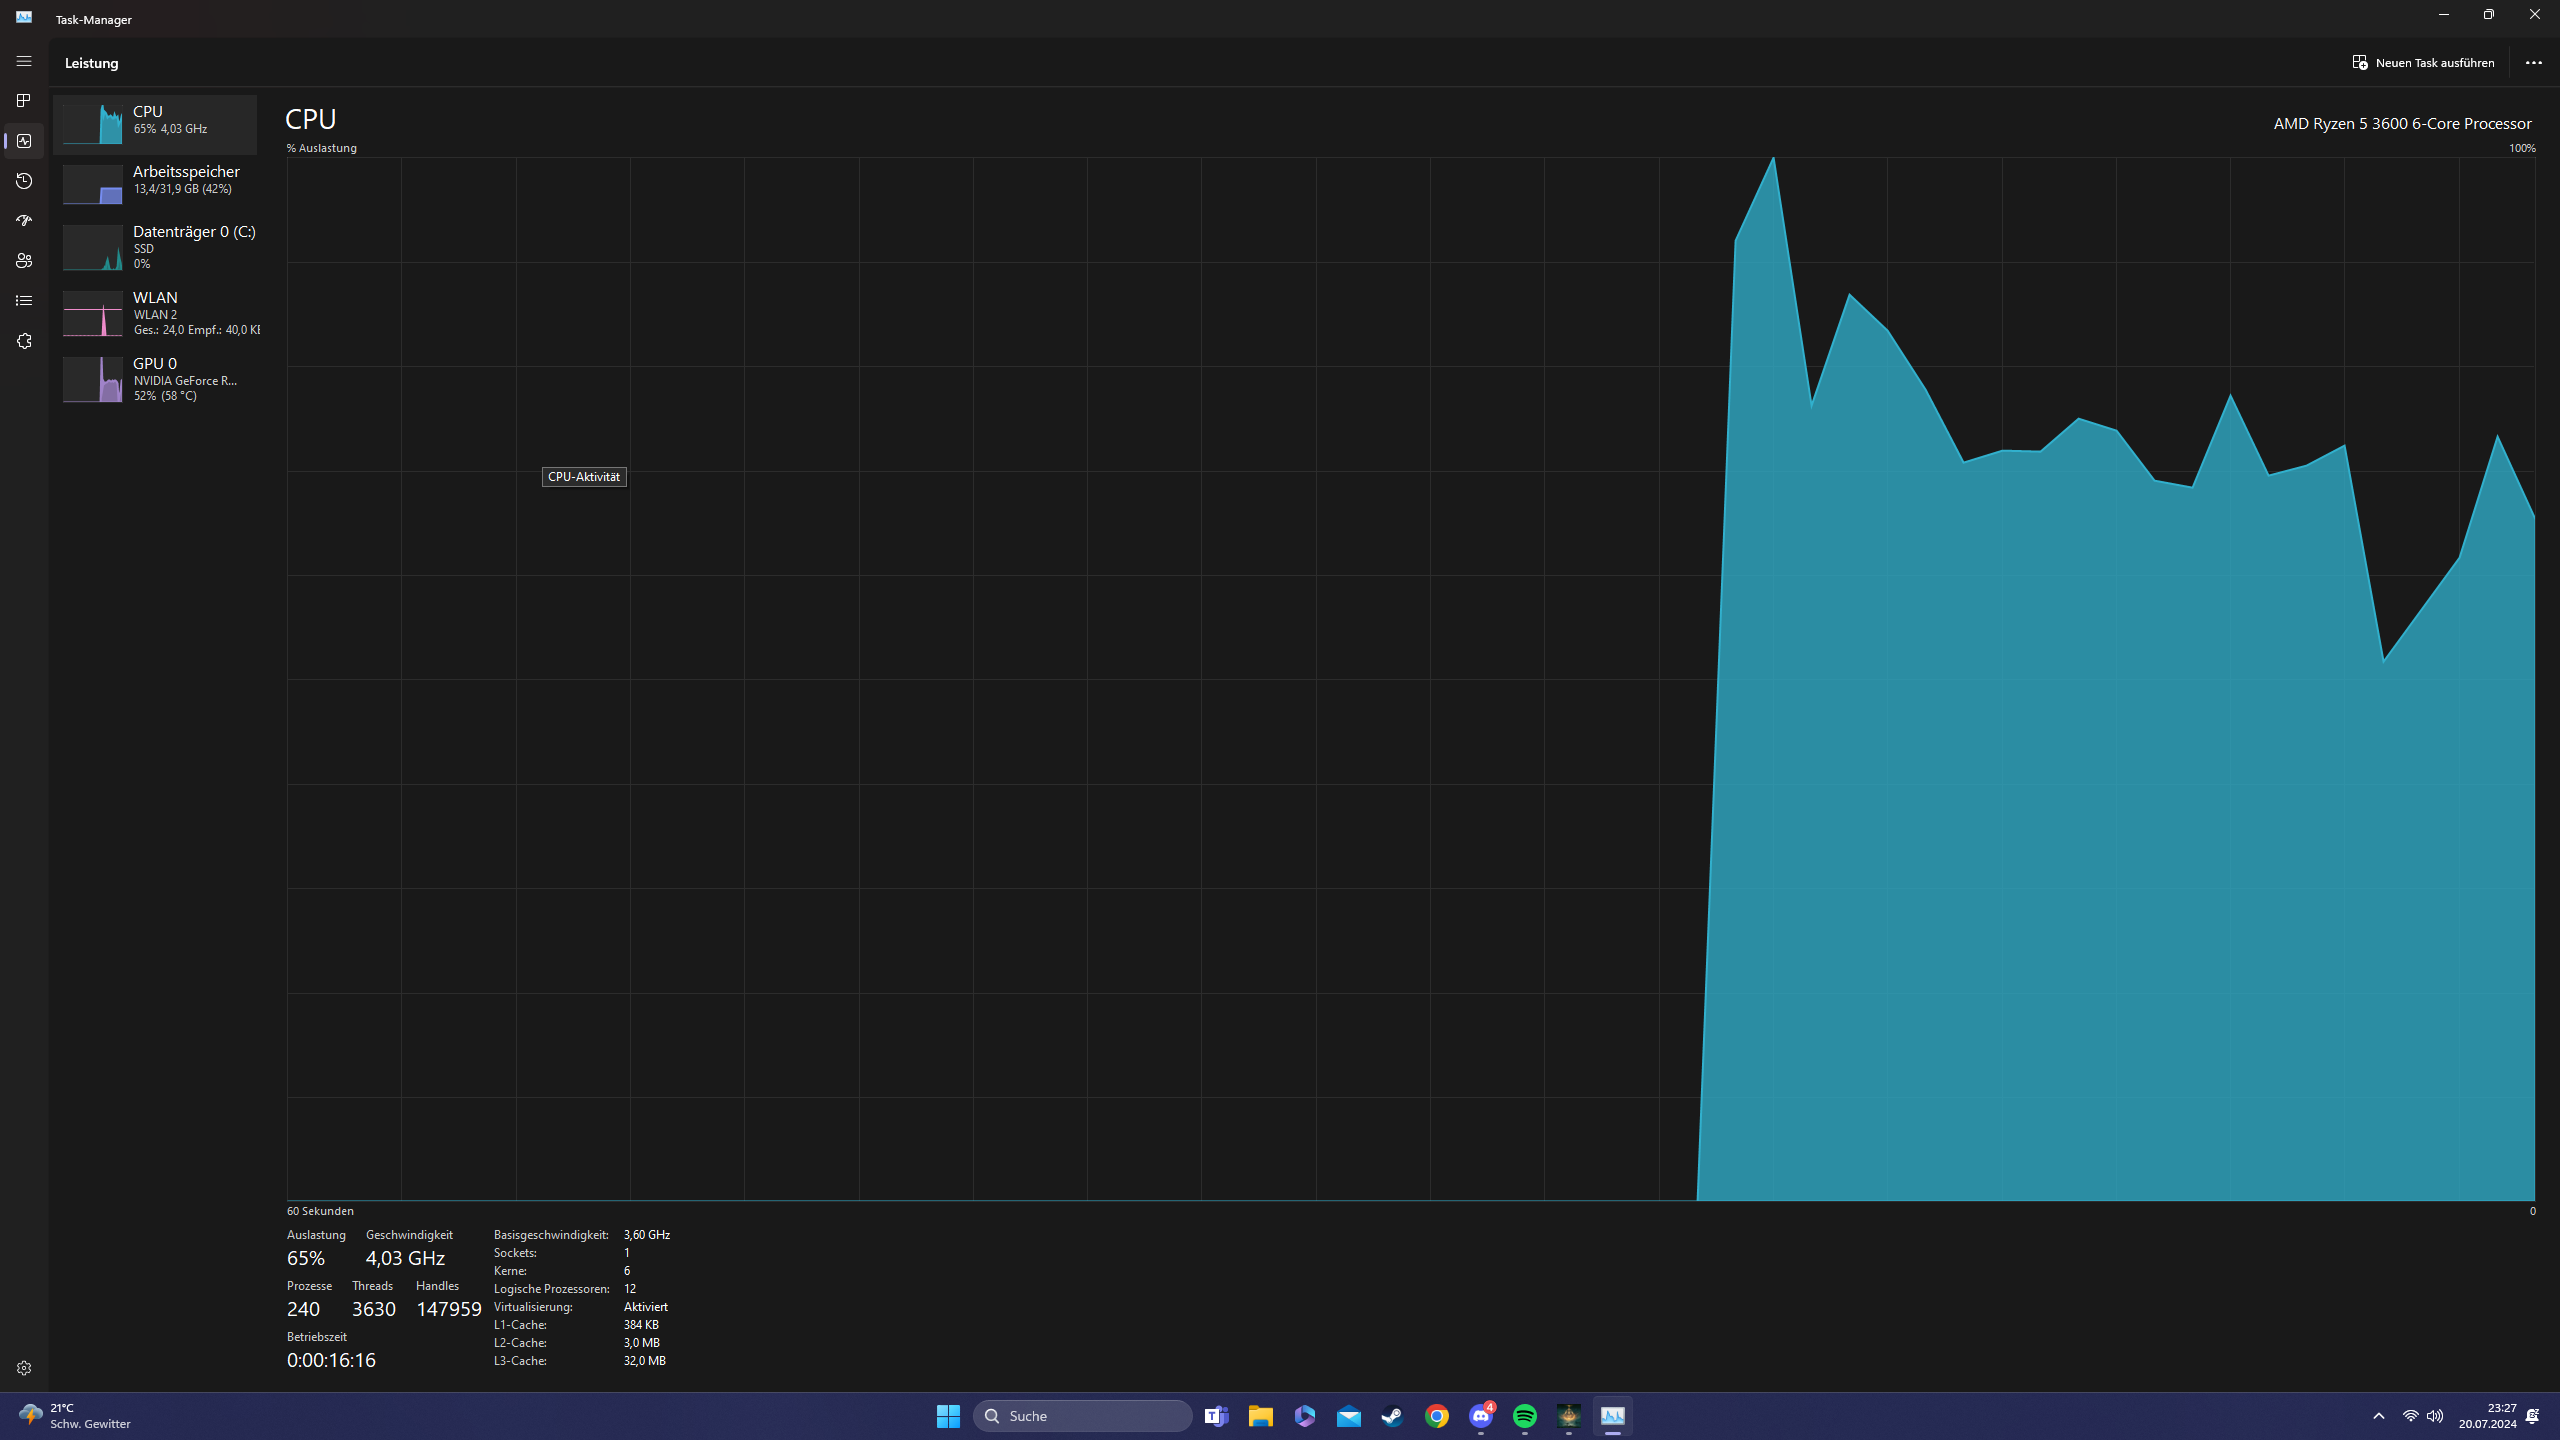Open the three-dots more options menu
This screenshot has width=2560, height=1440.
pyautogui.click(x=2533, y=62)
